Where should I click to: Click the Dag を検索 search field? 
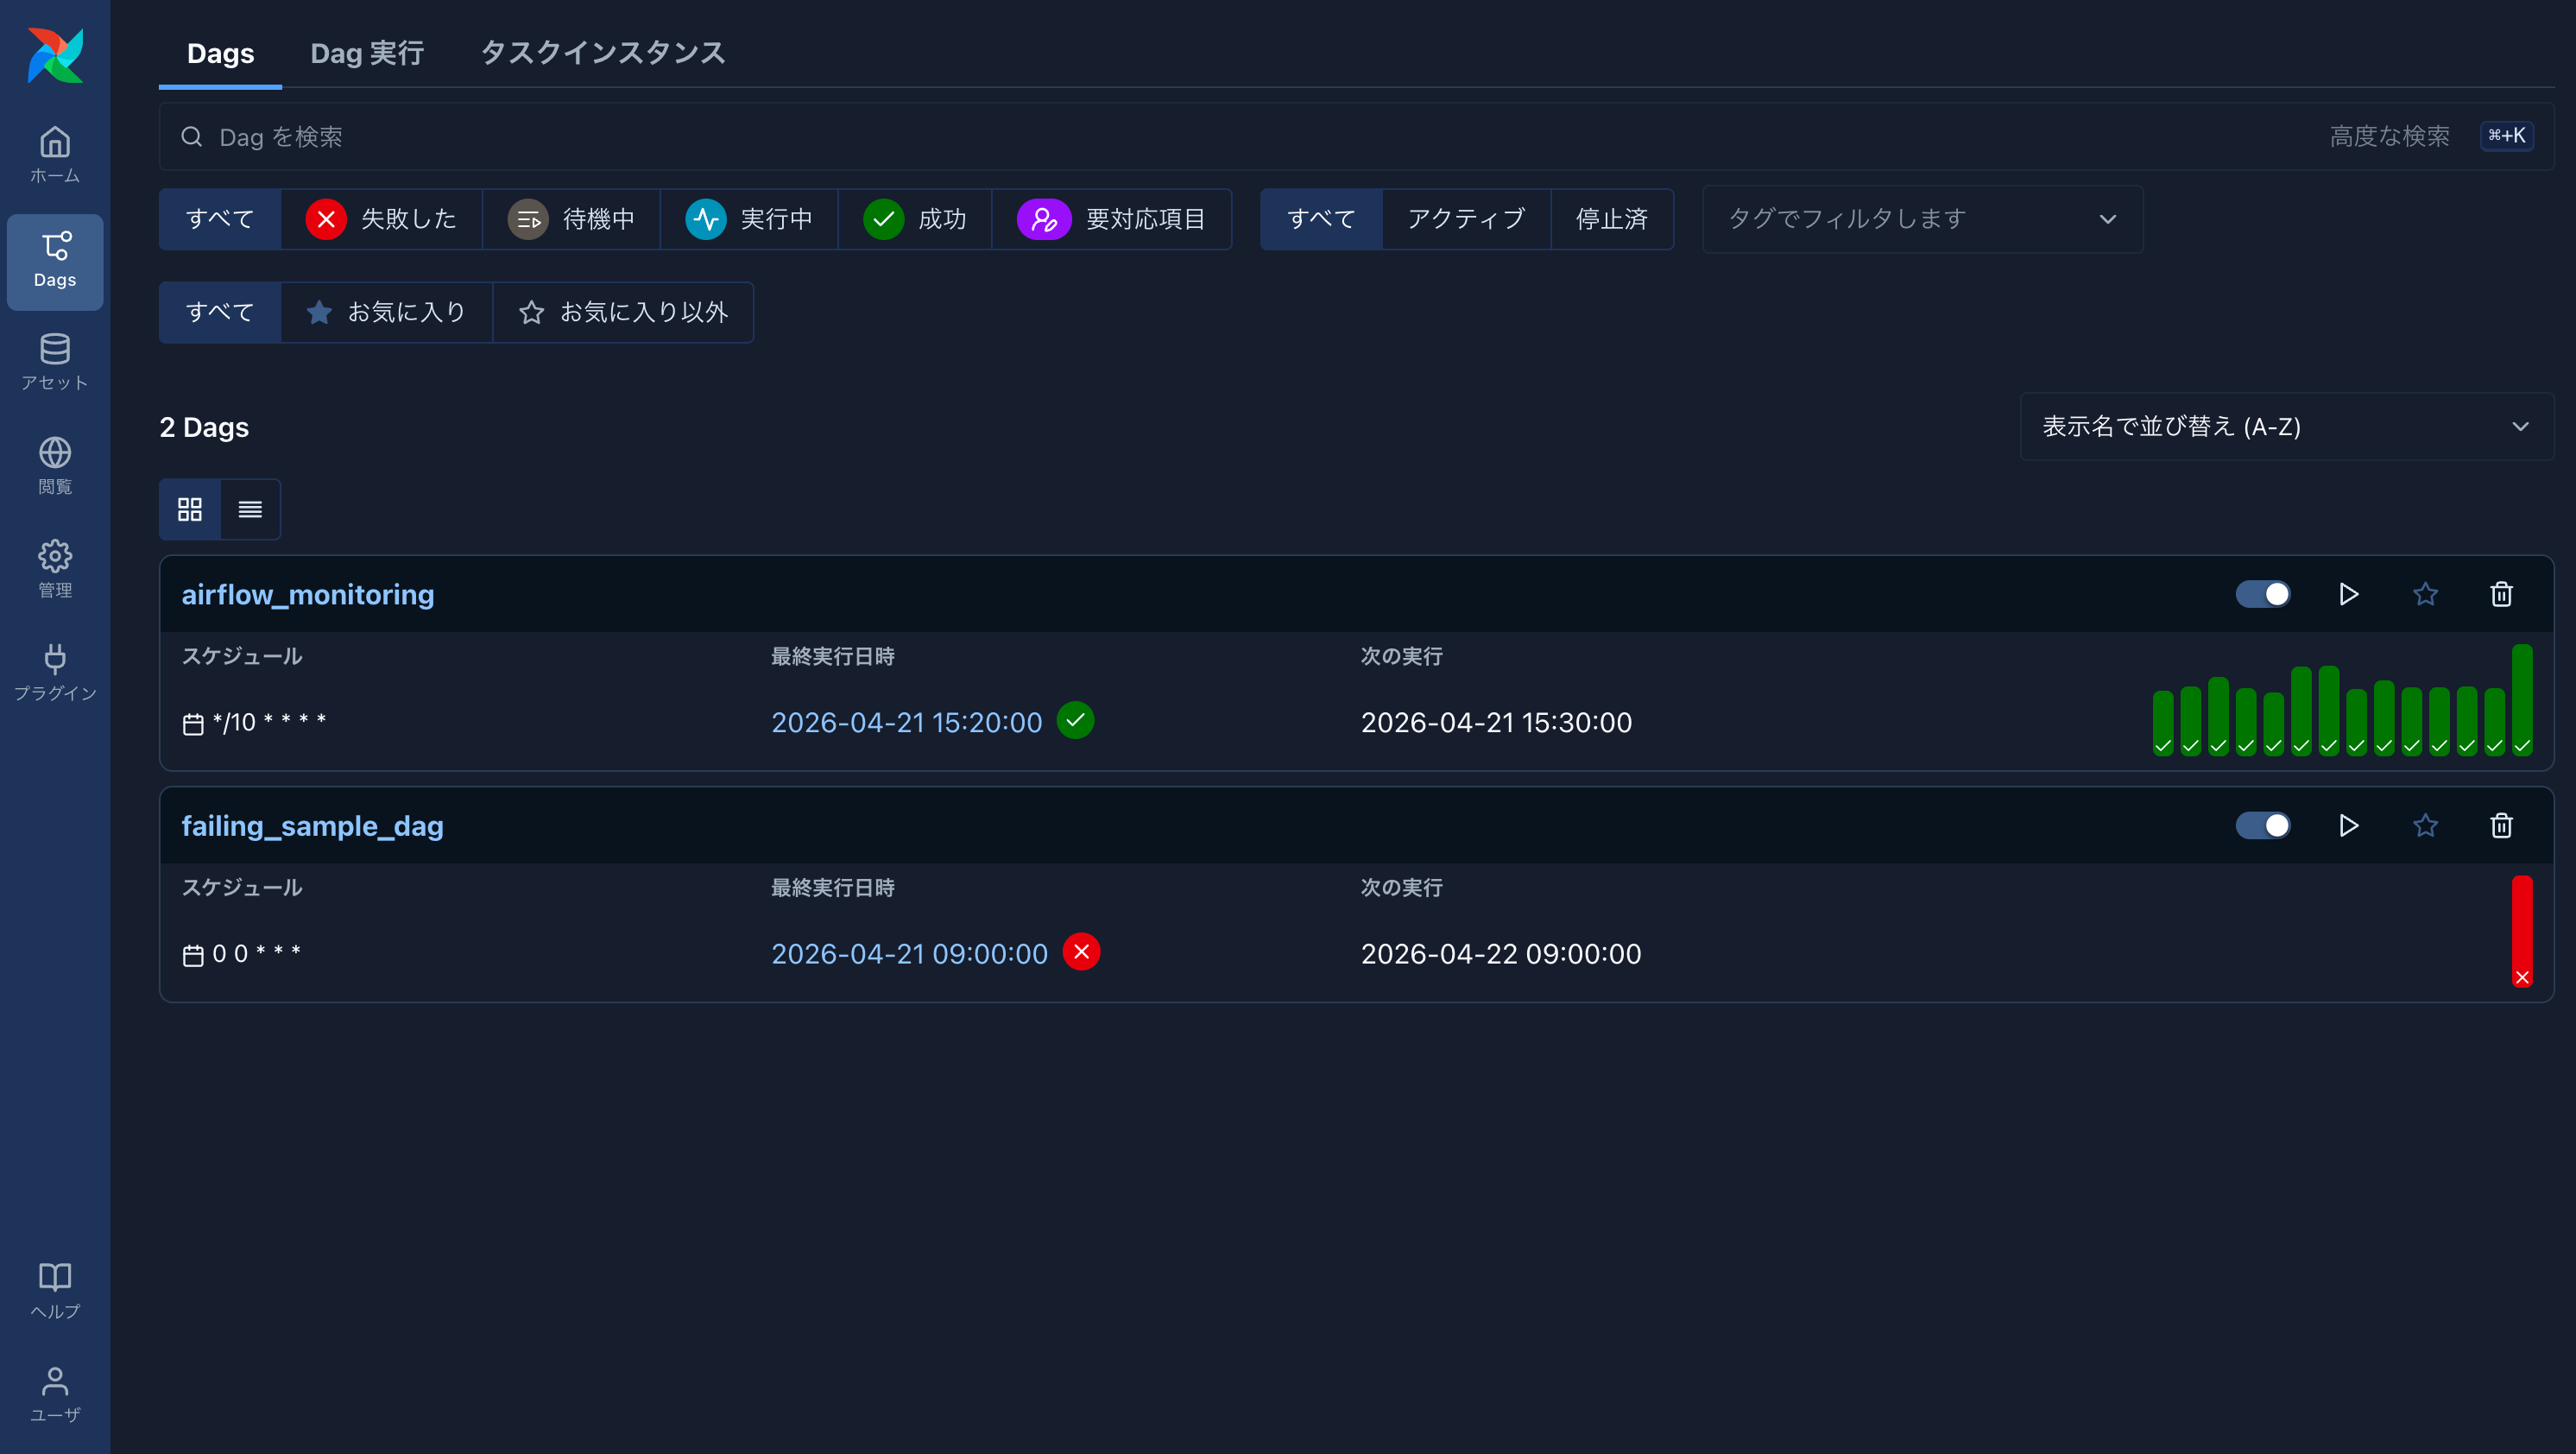click(700, 137)
